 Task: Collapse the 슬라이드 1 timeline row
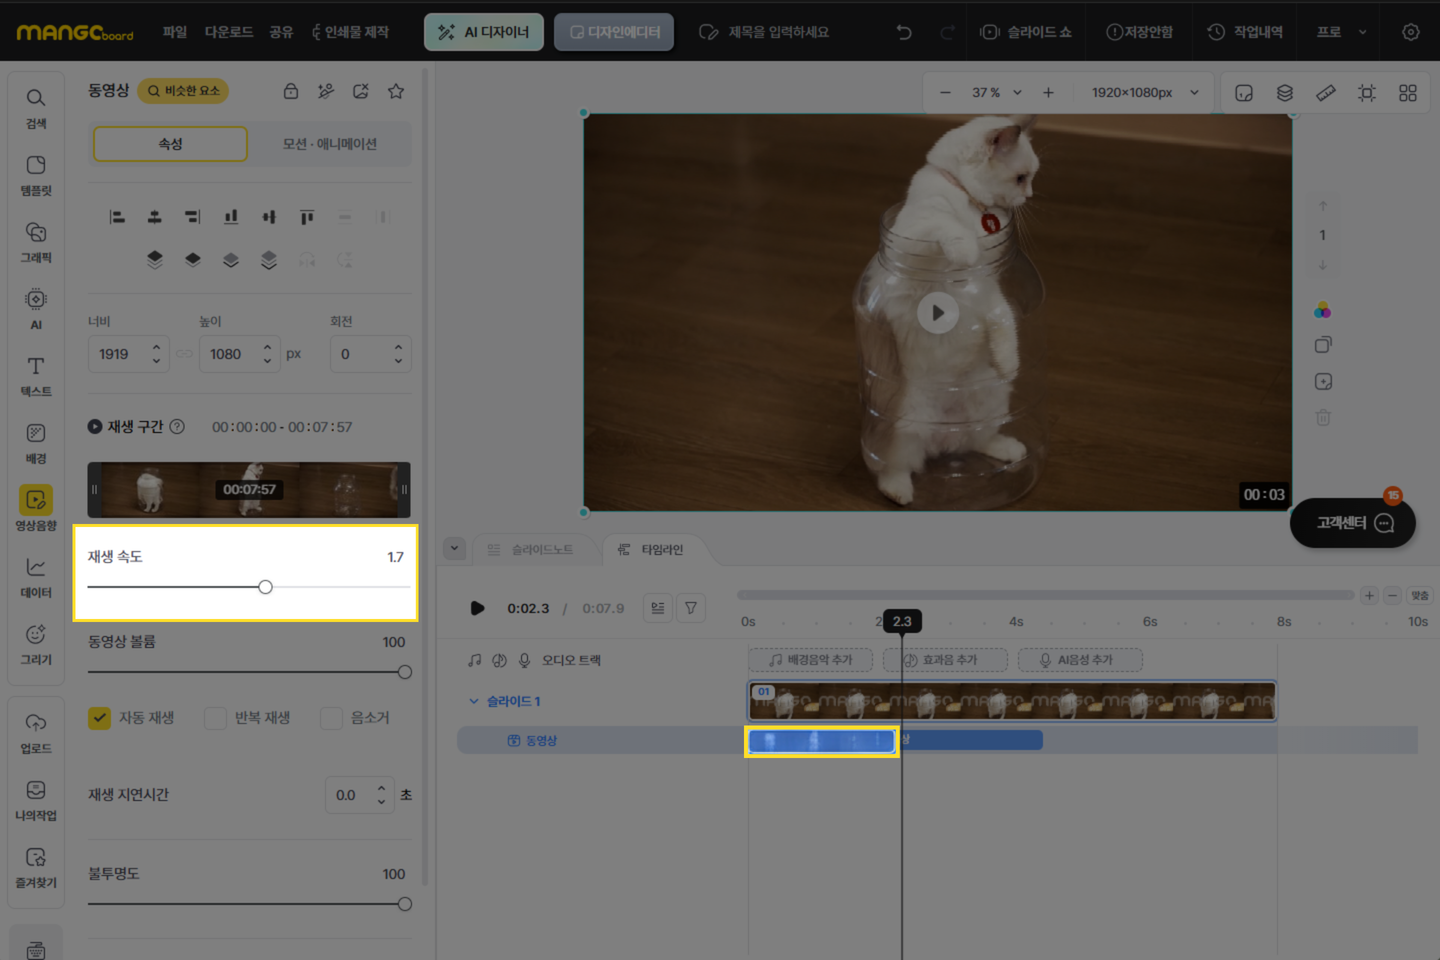click(474, 701)
